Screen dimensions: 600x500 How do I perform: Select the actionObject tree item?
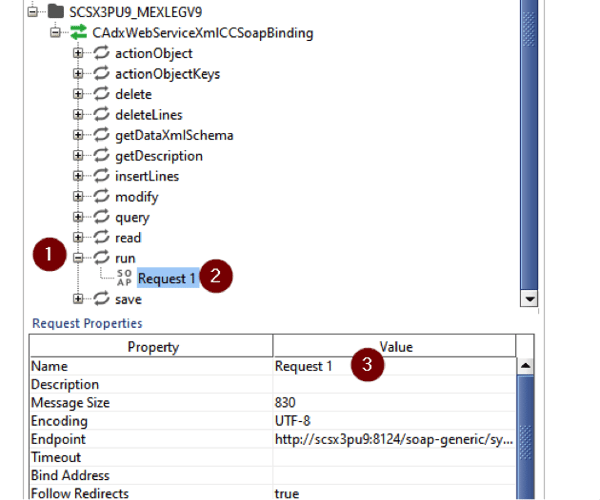pyautogui.click(x=154, y=54)
